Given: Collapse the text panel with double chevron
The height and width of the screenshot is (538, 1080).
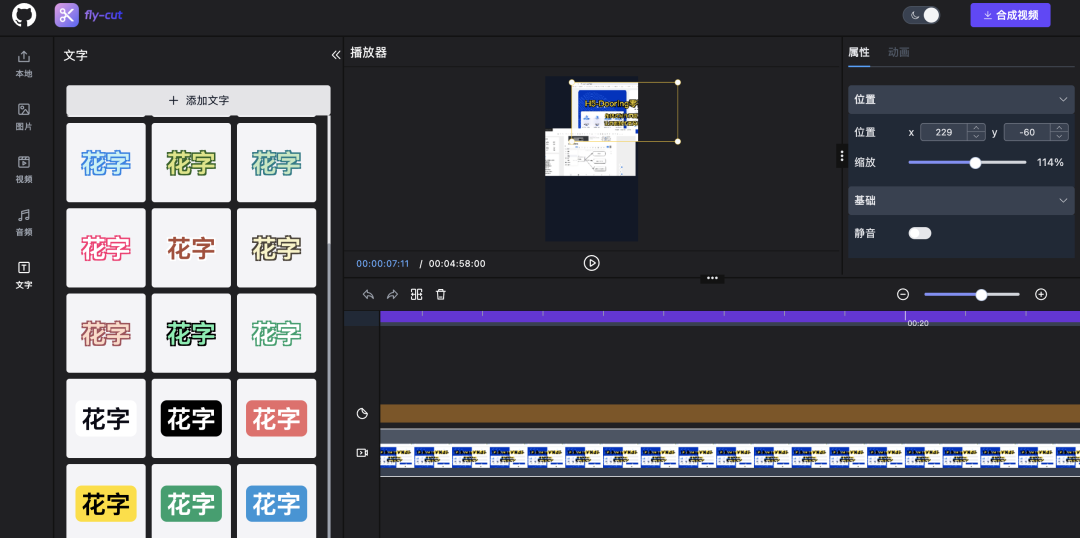Looking at the screenshot, I should pos(336,55).
